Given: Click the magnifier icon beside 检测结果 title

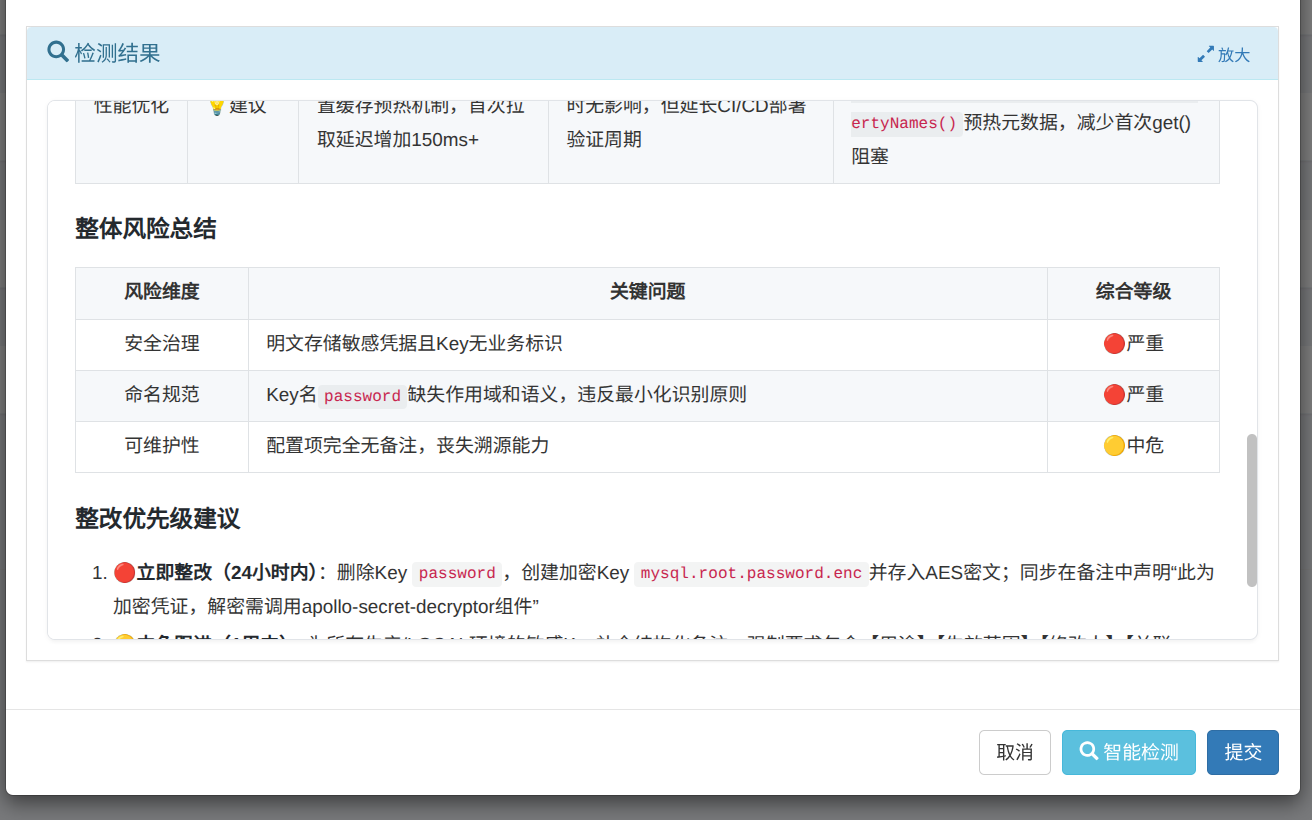Looking at the screenshot, I should click(58, 53).
